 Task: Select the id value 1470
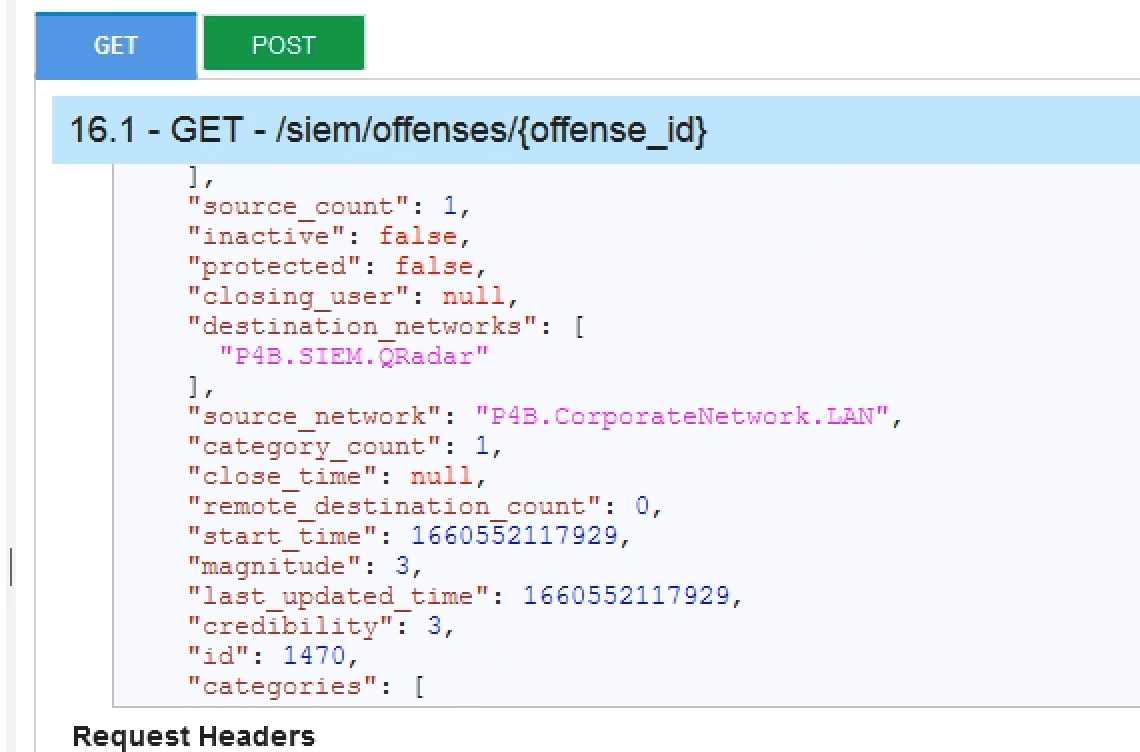[x=314, y=656]
